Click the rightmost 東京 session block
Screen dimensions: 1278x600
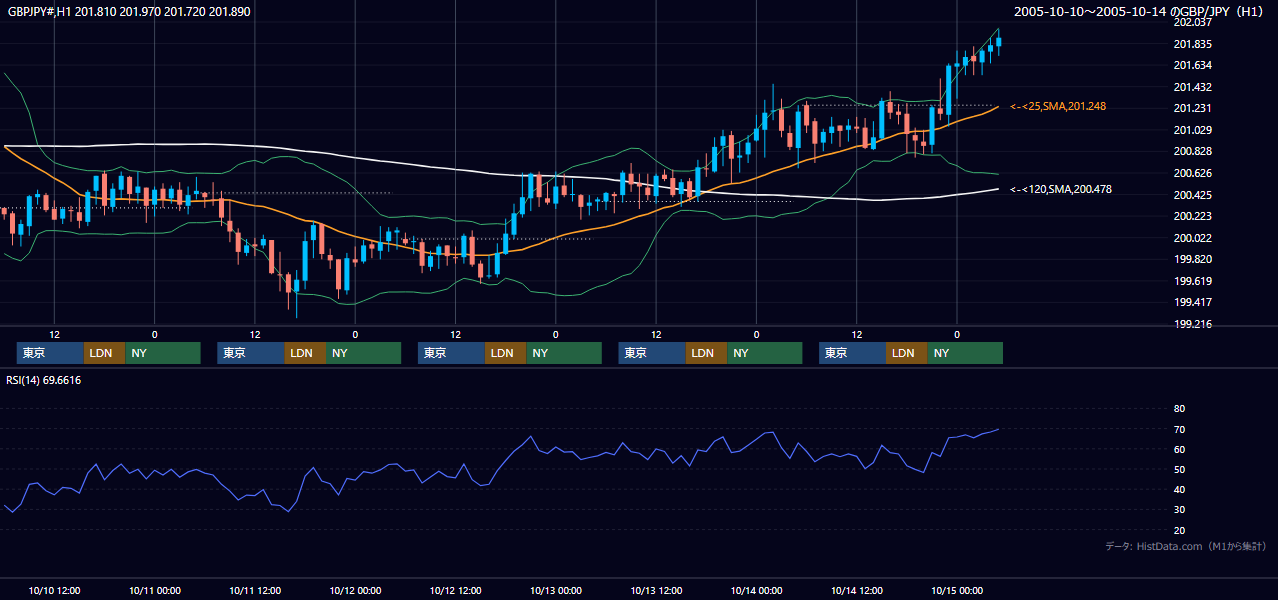(852, 353)
